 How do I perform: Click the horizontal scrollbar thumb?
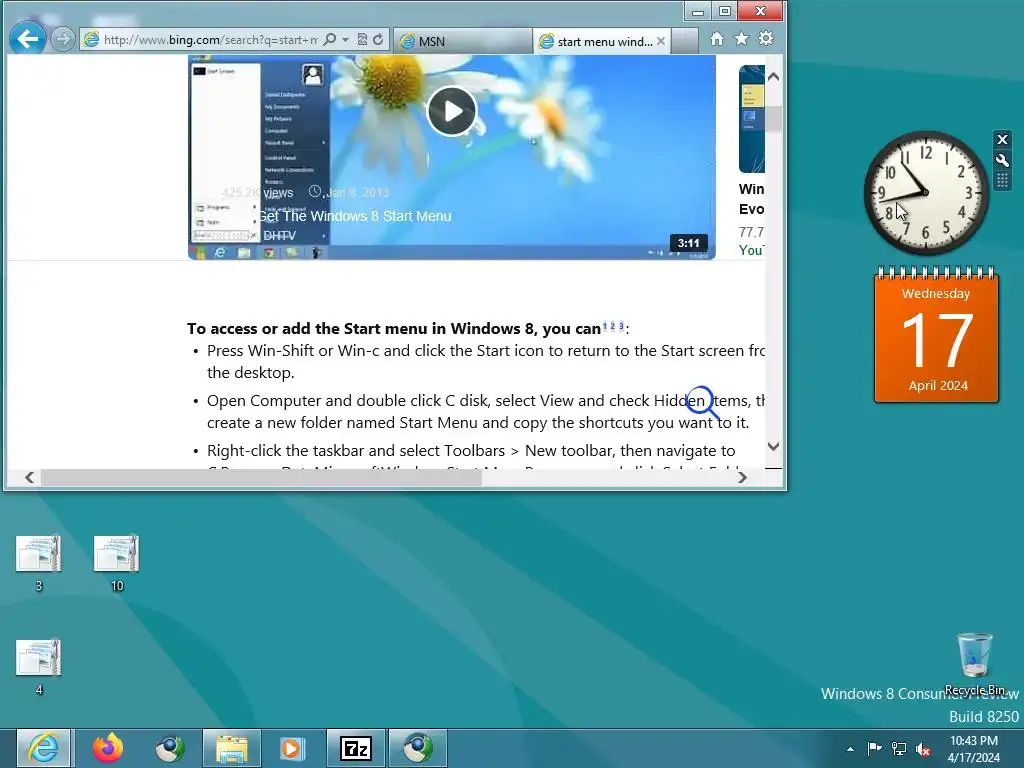point(261,477)
